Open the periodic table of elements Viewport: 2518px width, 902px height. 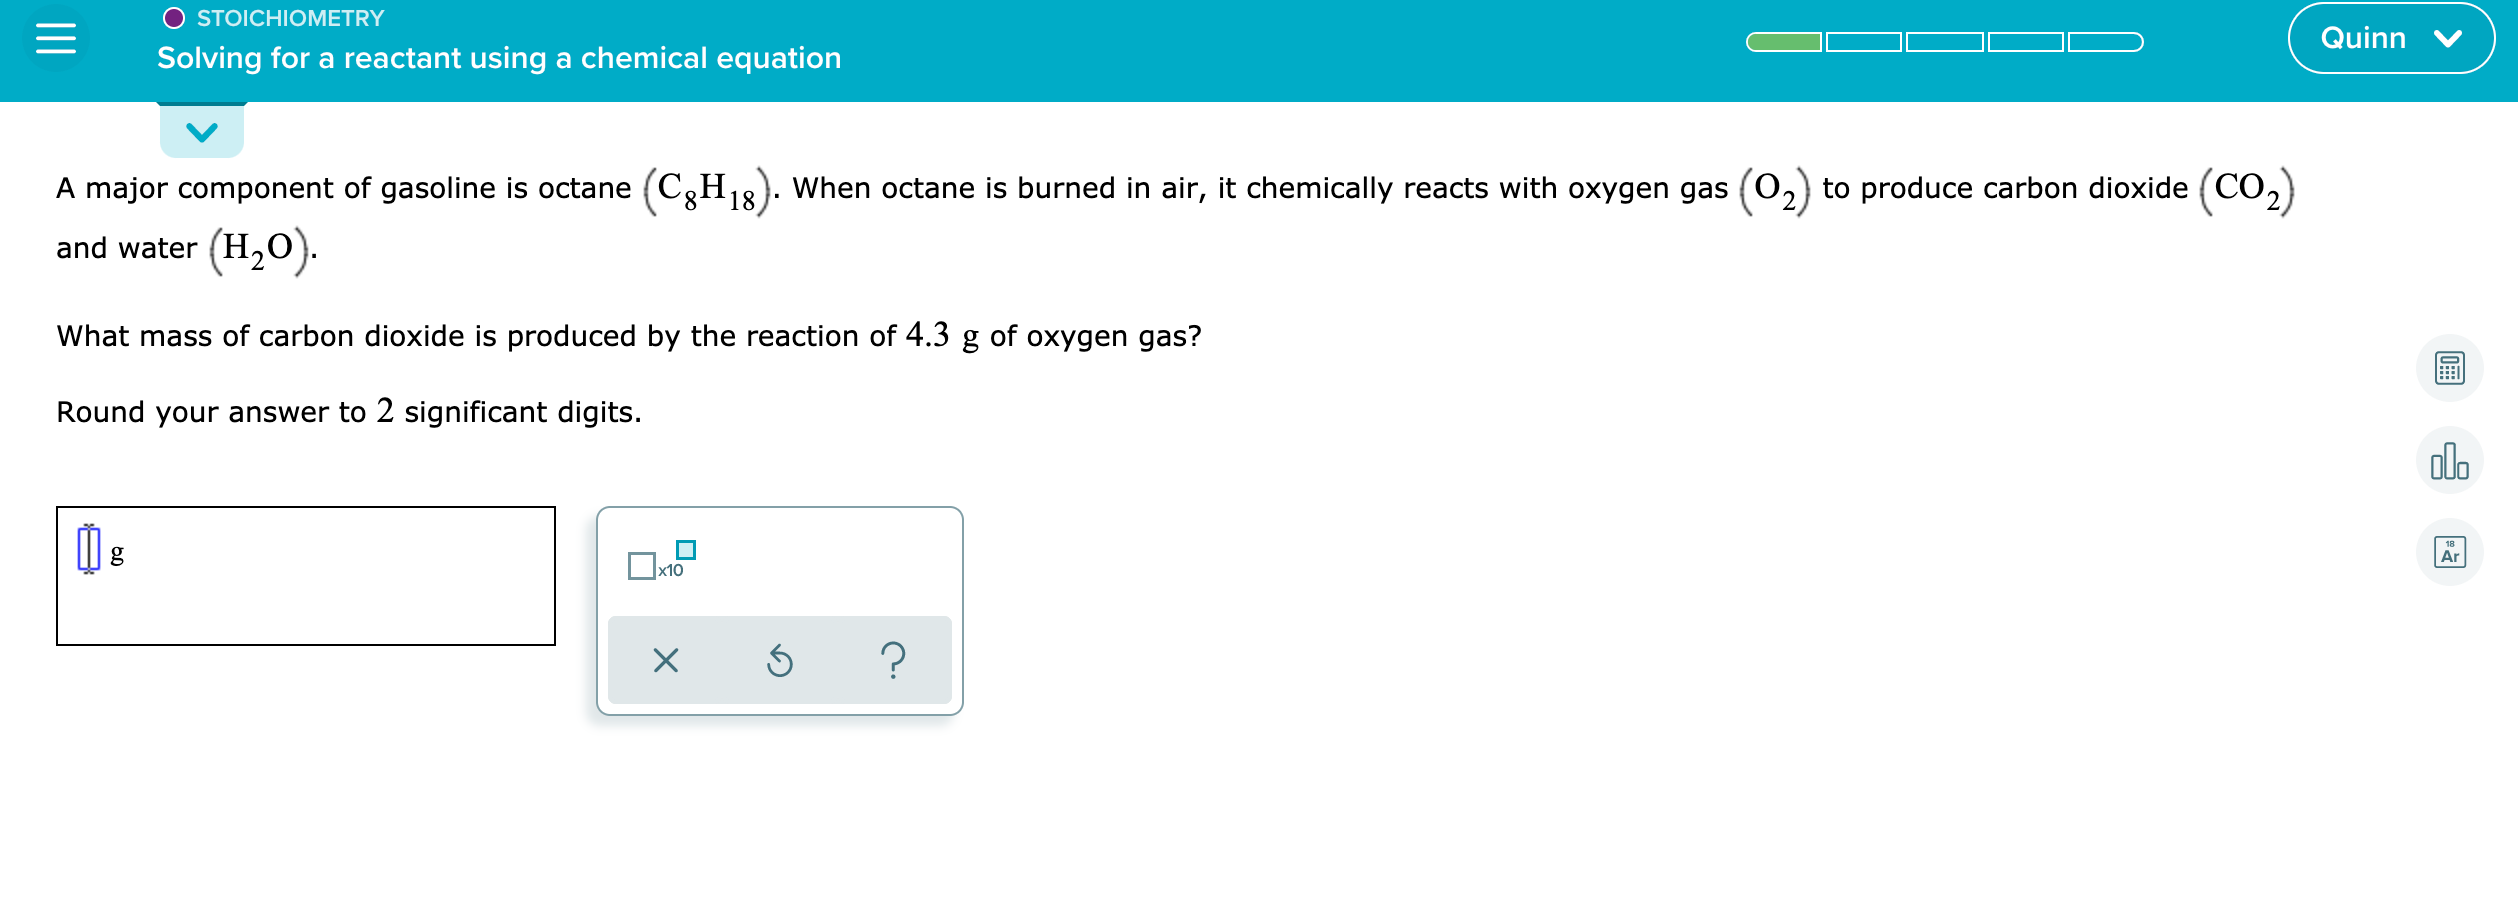[2450, 550]
